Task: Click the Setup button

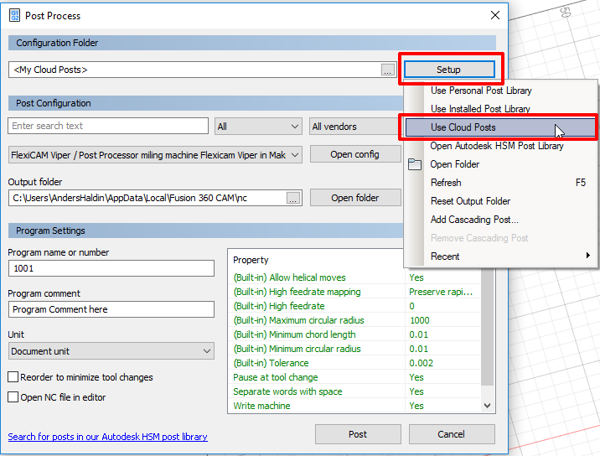Action: point(449,70)
